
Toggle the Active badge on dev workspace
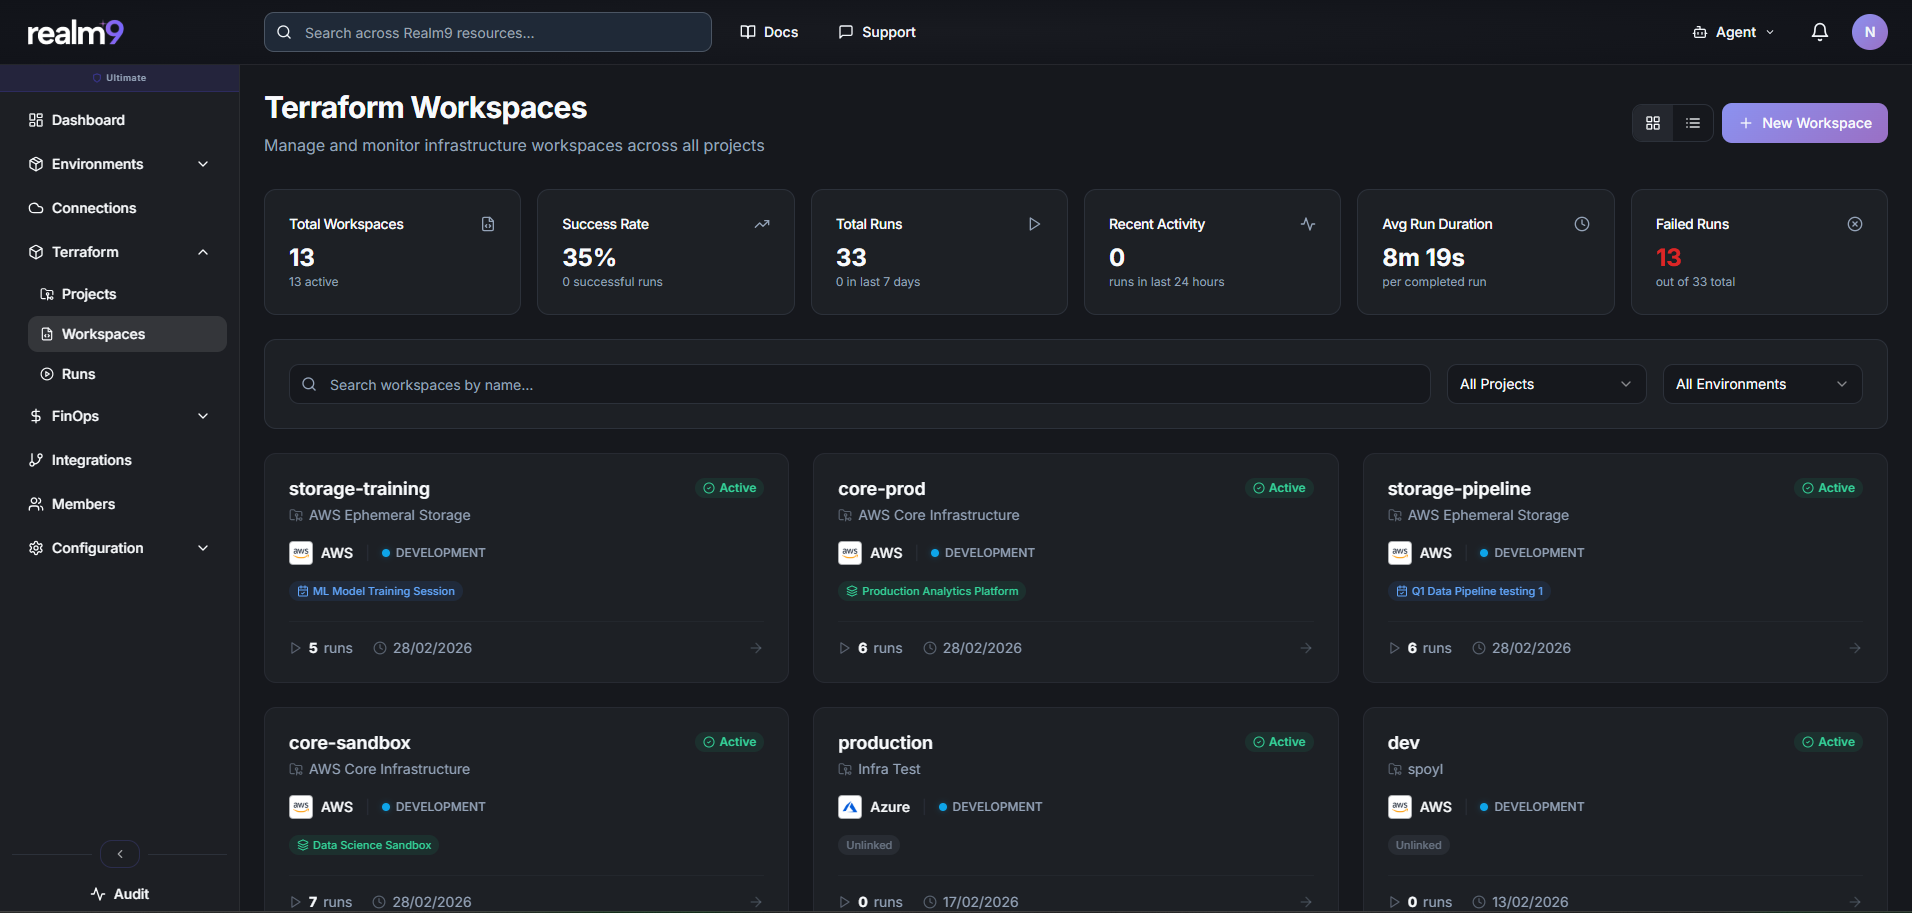(x=1828, y=741)
